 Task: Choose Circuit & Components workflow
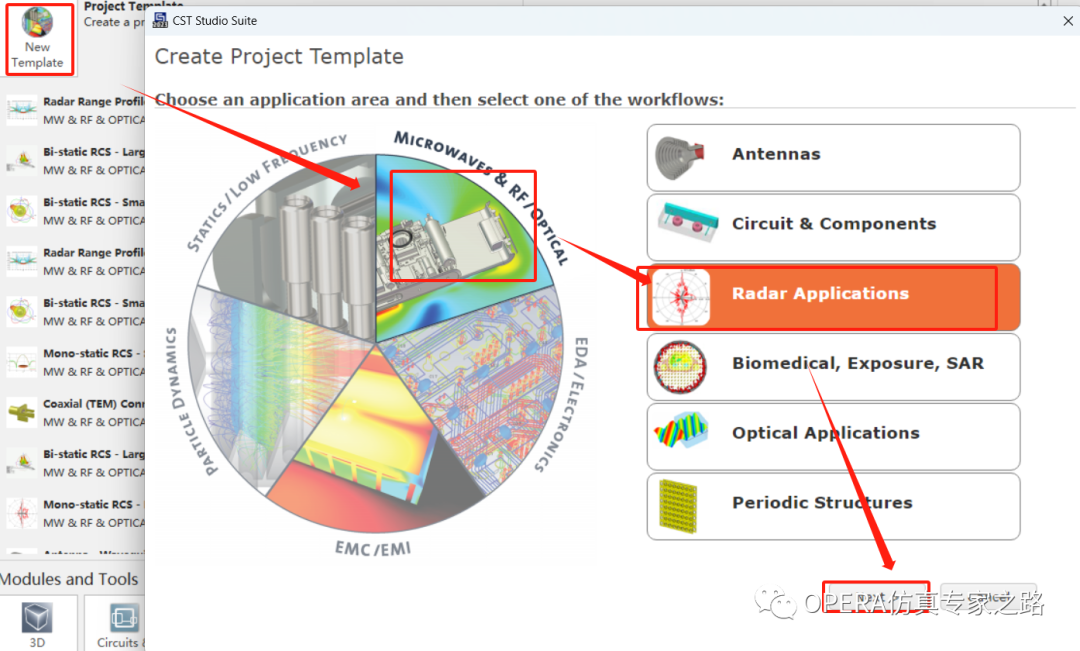point(833,227)
